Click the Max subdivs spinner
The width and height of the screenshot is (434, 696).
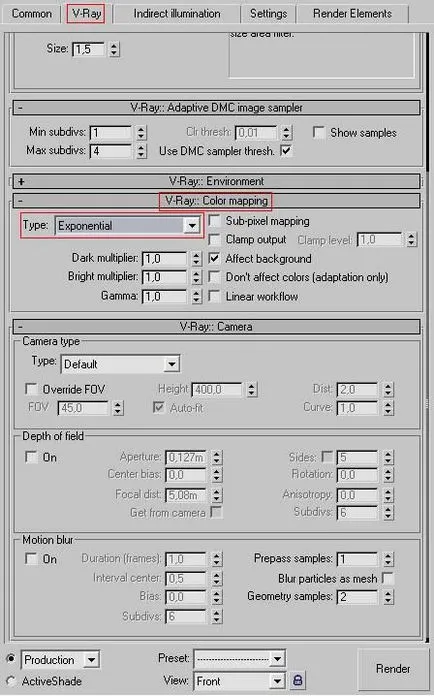(x=141, y=151)
